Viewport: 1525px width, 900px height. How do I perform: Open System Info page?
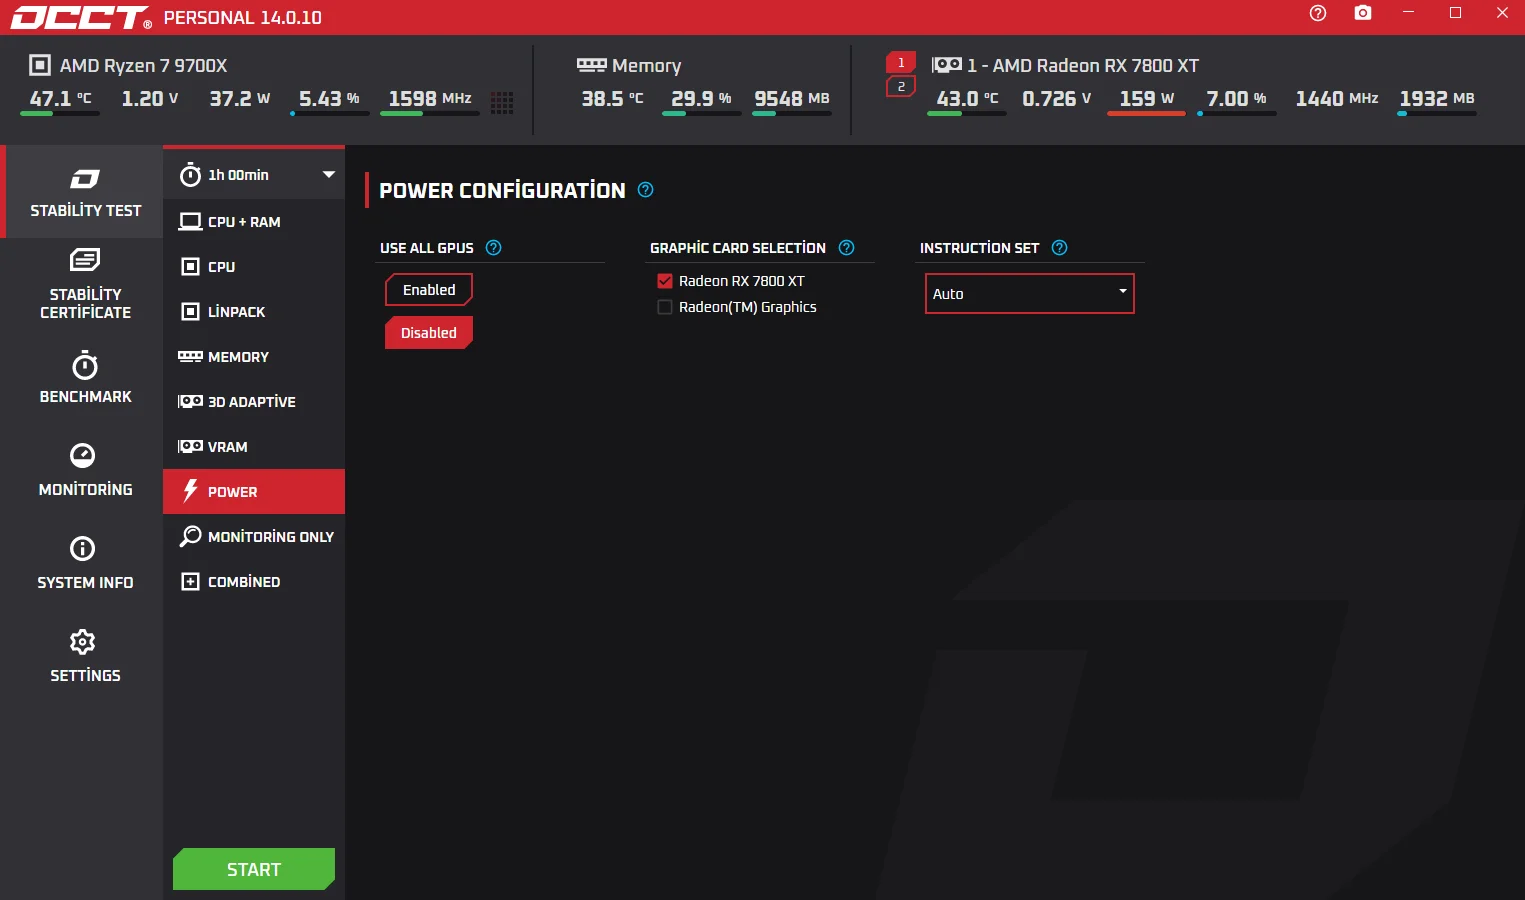(x=85, y=563)
